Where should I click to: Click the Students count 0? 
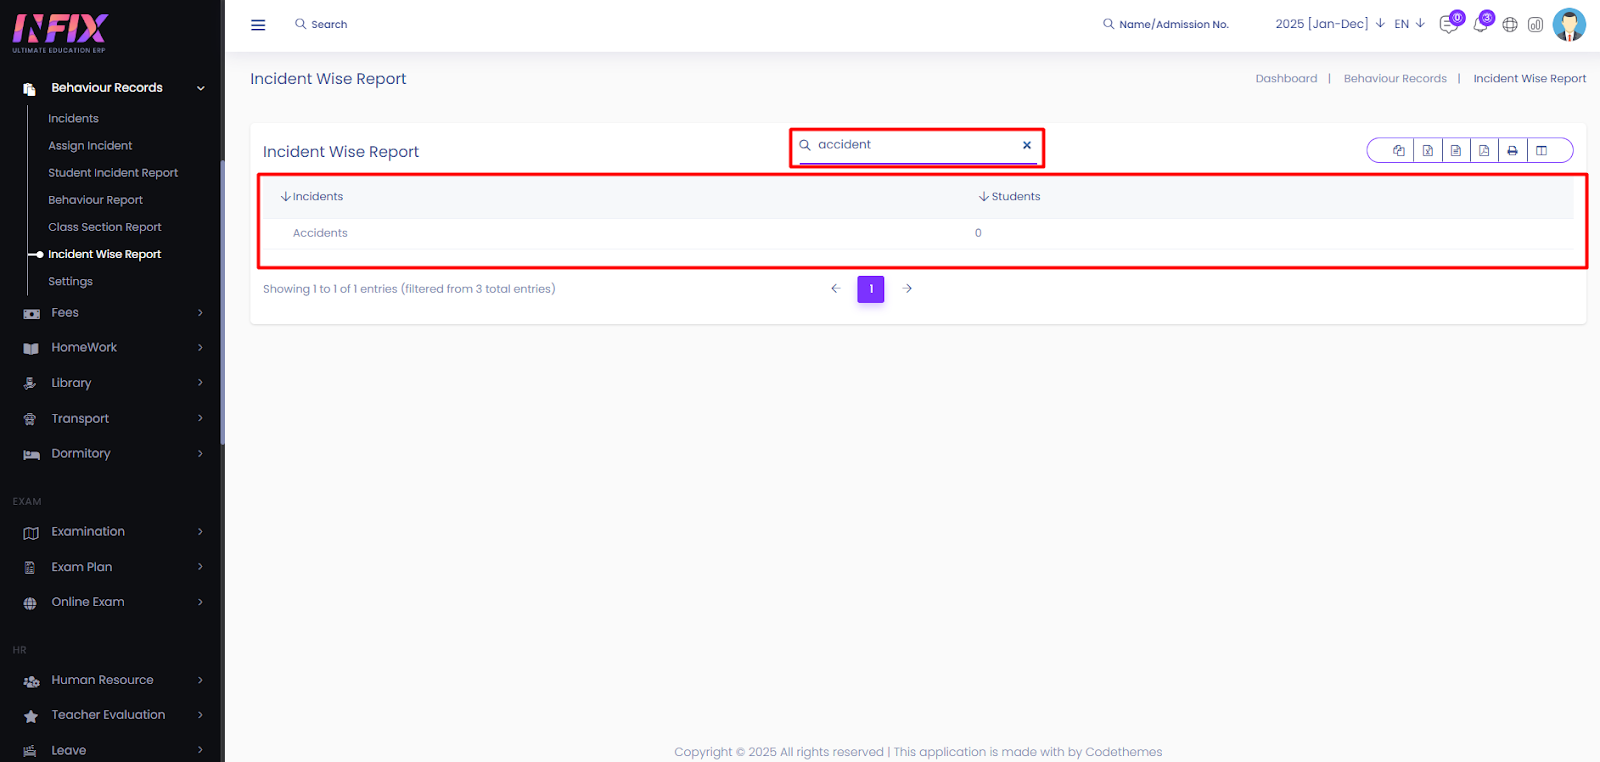pos(978,233)
